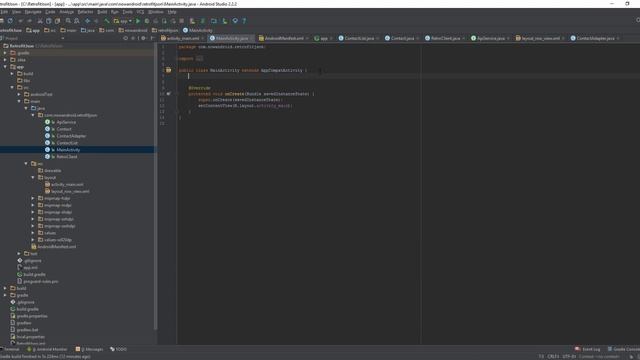Expand the test folder under src
640x360 pixels.
[19, 253]
